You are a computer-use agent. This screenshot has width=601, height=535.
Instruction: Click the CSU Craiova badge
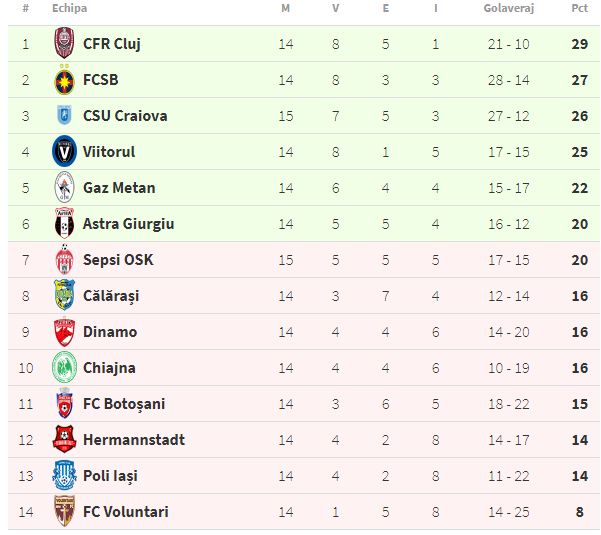point(64,115)
